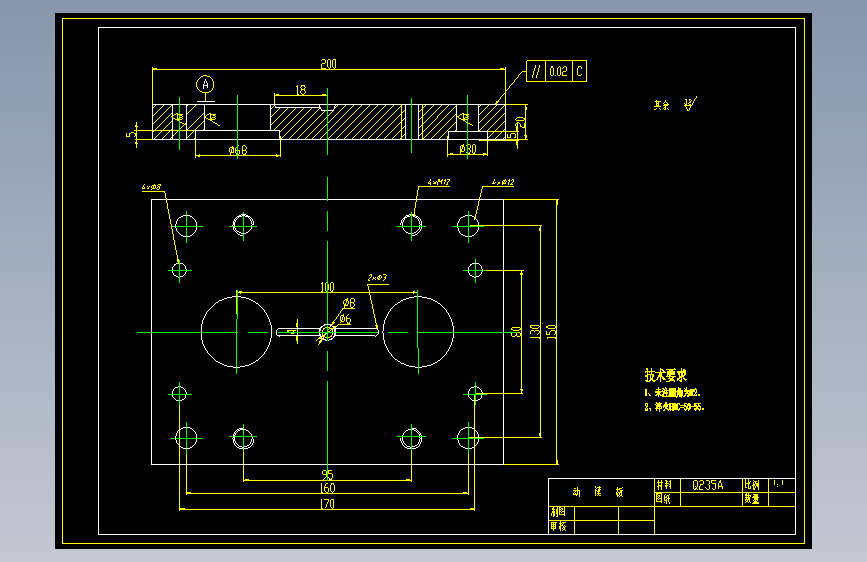Viewport: 867px width, 562px height.
Task: Click technical requirement line 1
Action: click(672, 393)
